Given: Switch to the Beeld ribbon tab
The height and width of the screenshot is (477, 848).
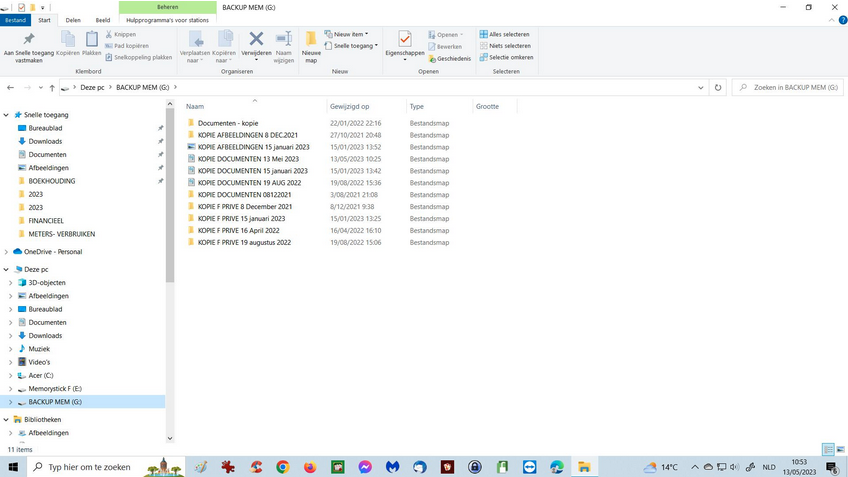Looking at the screenshot, I should (x=103, y=19).
